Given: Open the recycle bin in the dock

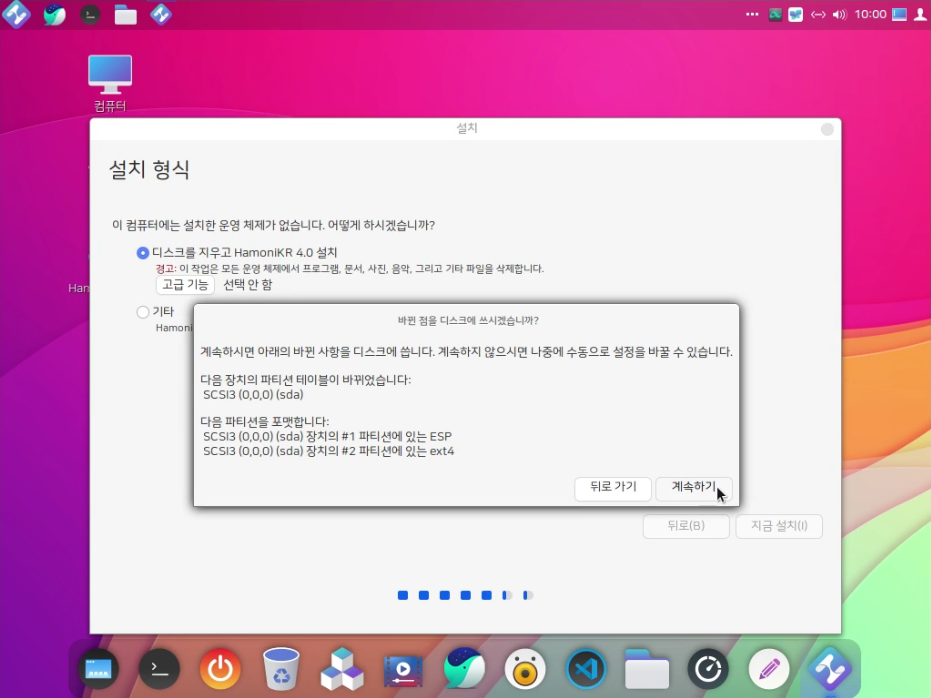Looking at the screenshot, I should [281, 668].
